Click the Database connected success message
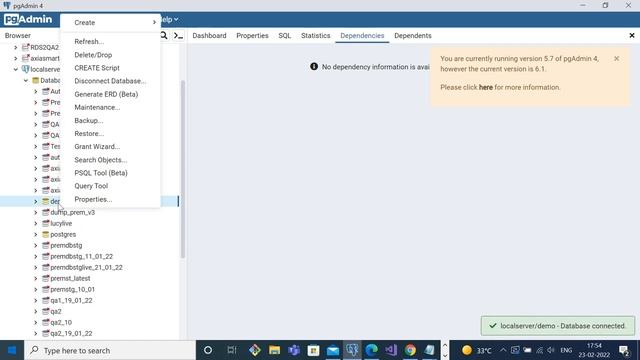Screen dimensions: 640x360 pos(558,326)
